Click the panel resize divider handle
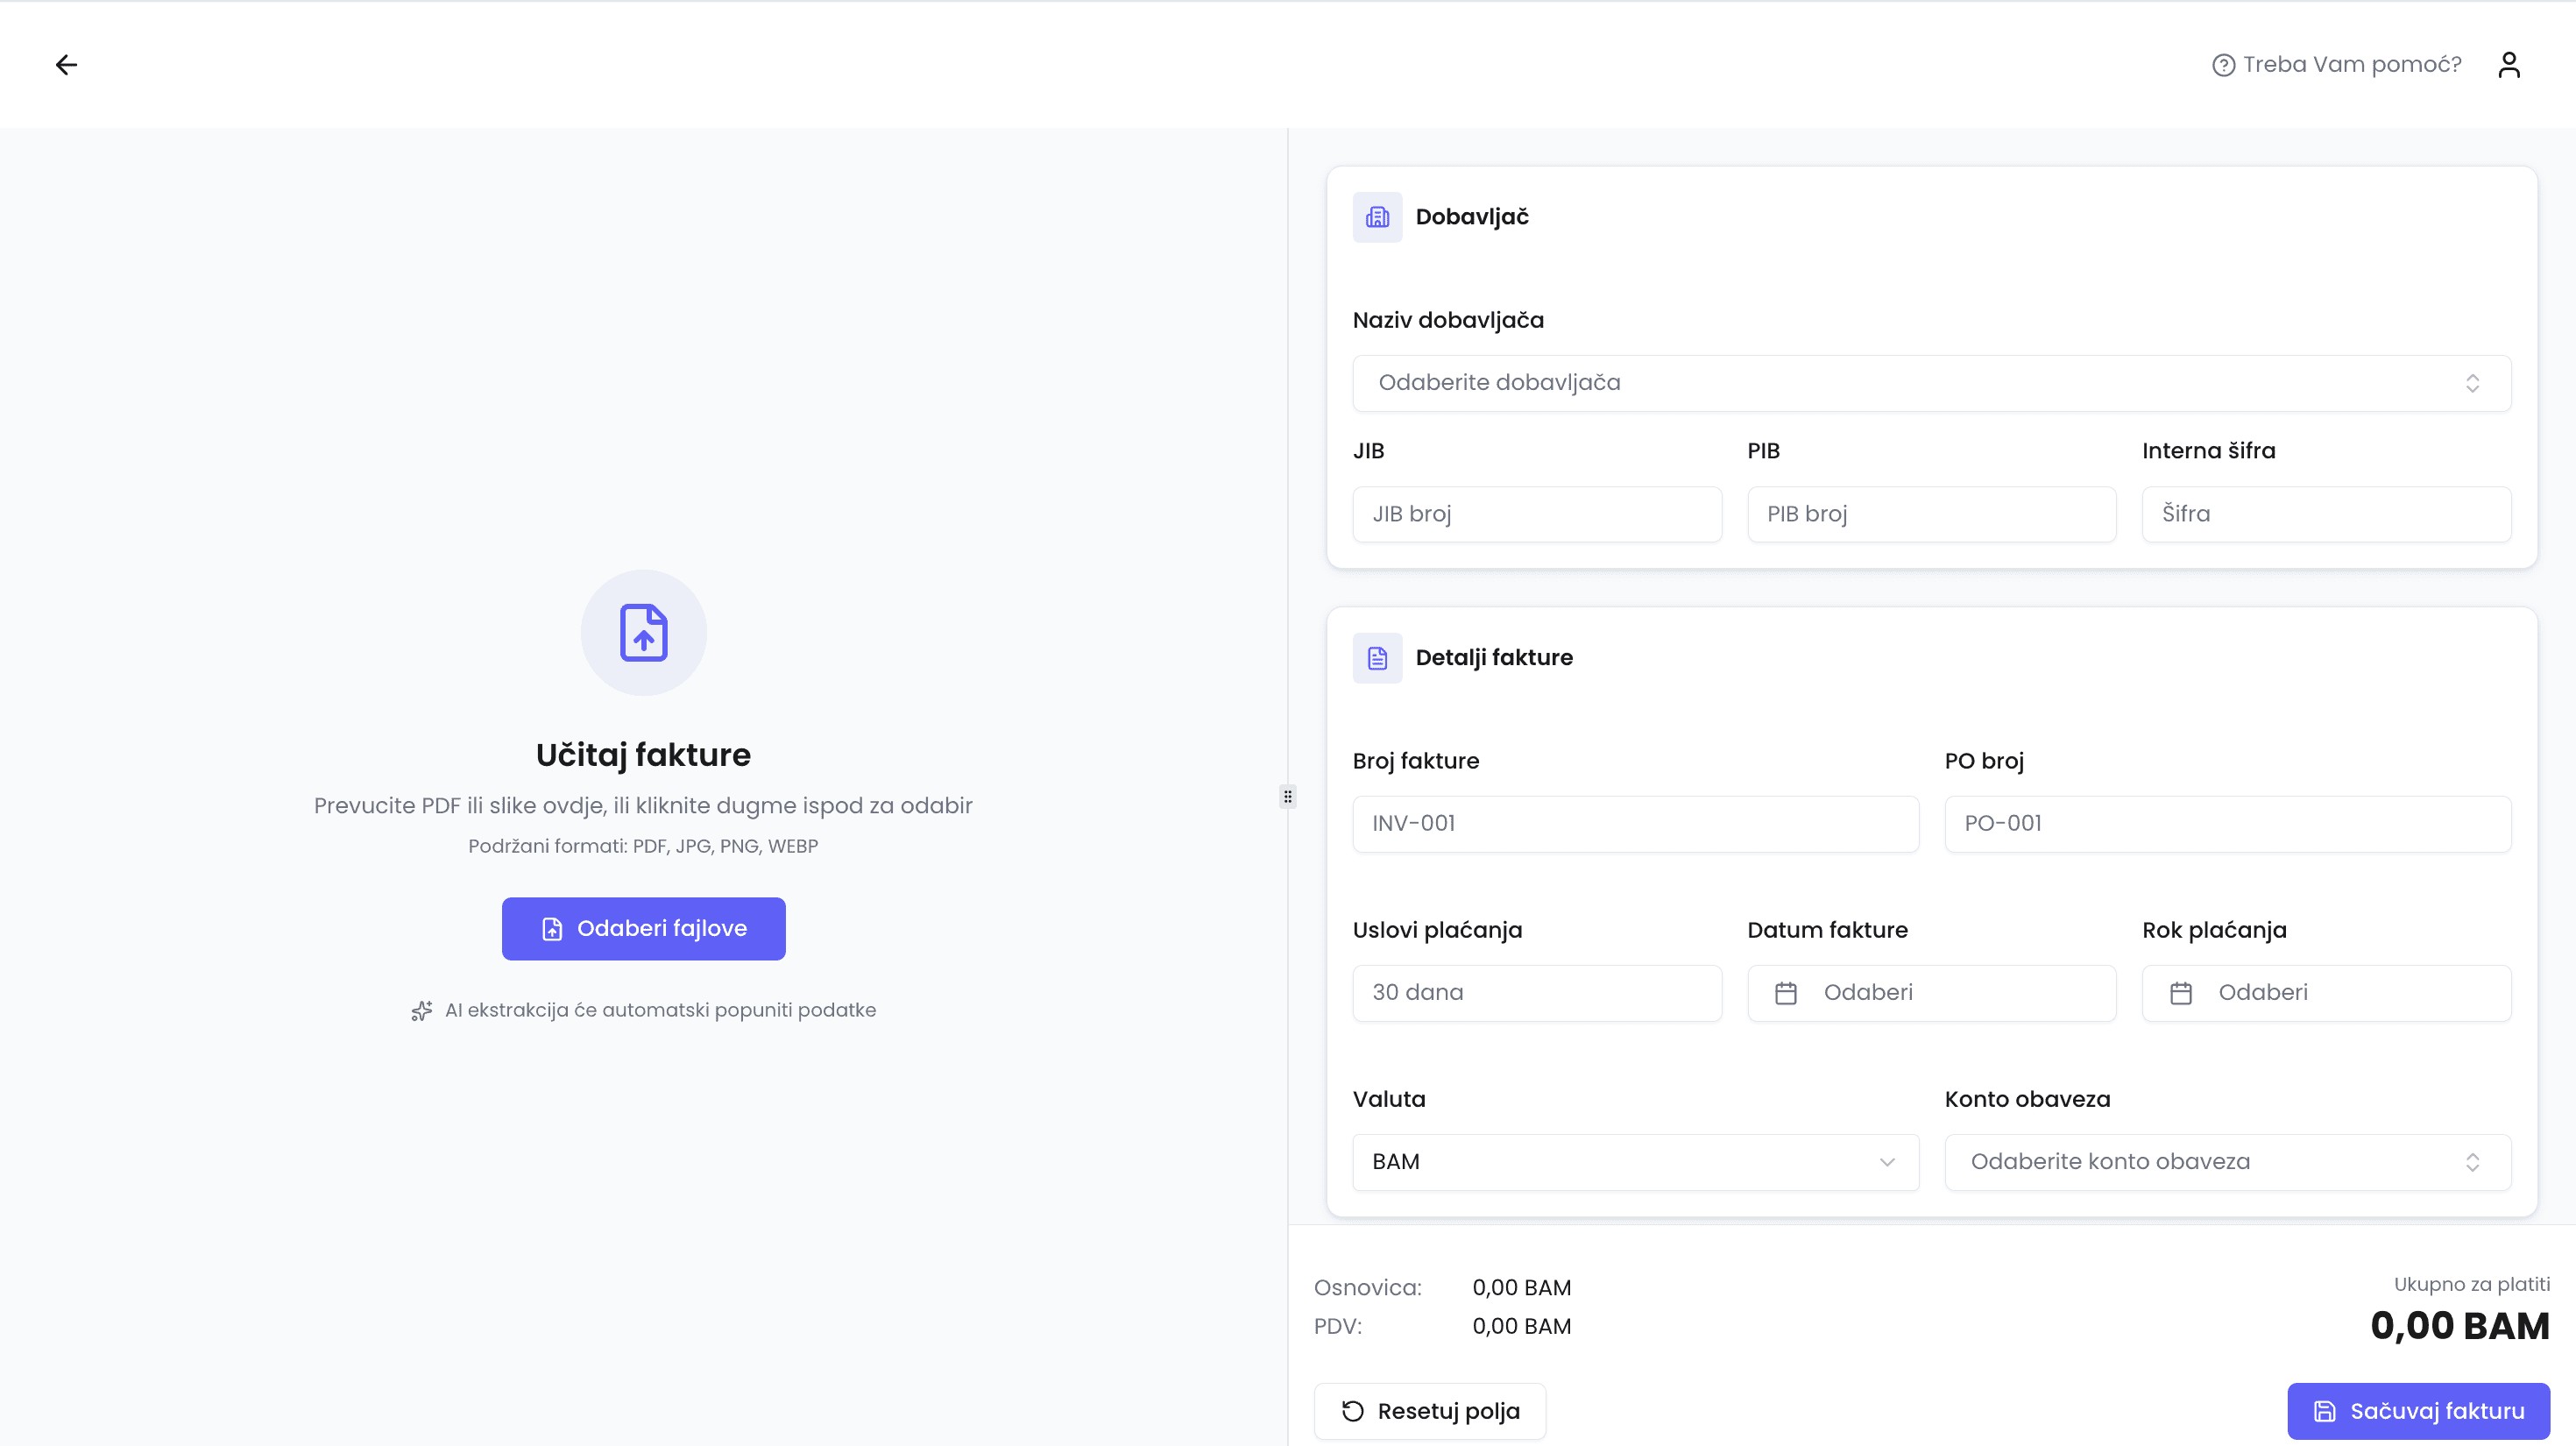Viewport: 2576px width, 1446px height. coord(1287,797)
